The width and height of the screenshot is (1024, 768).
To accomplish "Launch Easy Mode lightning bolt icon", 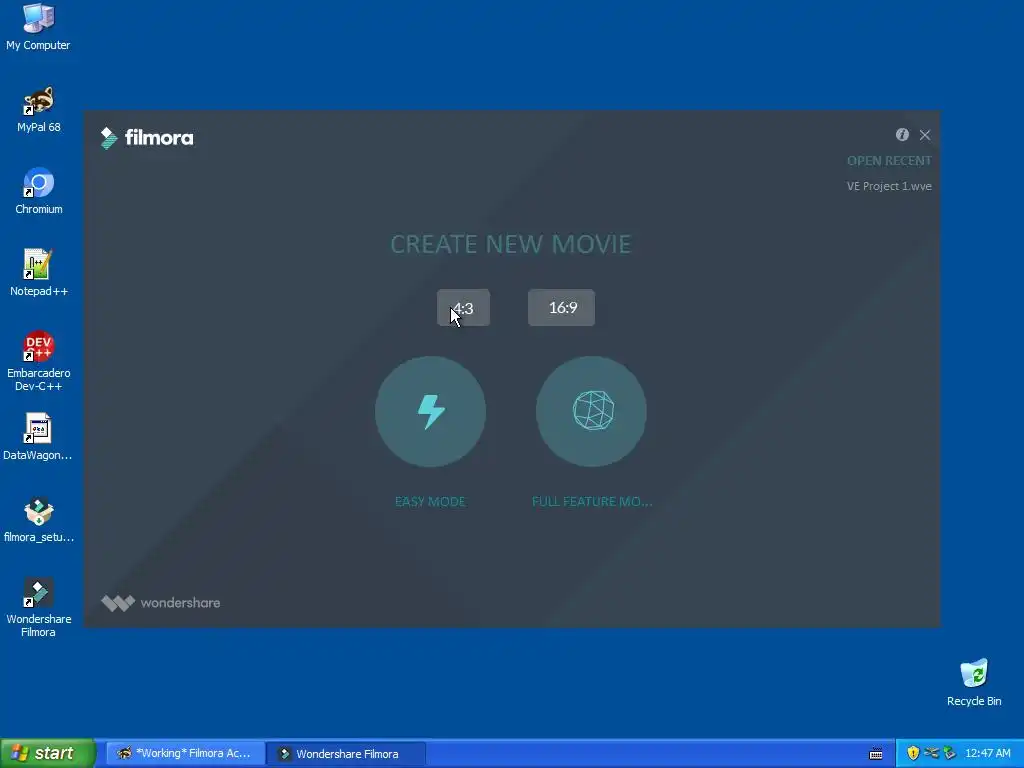I will pos(430,411).
